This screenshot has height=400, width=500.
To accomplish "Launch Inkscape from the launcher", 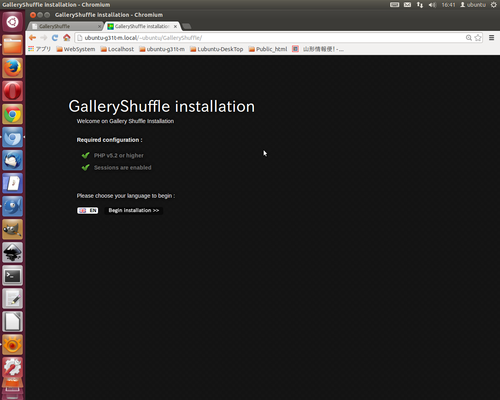I will tap(13, 252).
